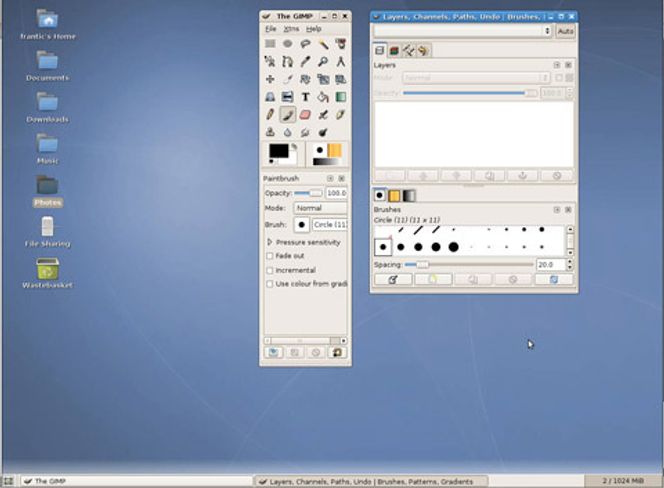
Task: Select the Clone stamp tool
Action: pos(270,132)
